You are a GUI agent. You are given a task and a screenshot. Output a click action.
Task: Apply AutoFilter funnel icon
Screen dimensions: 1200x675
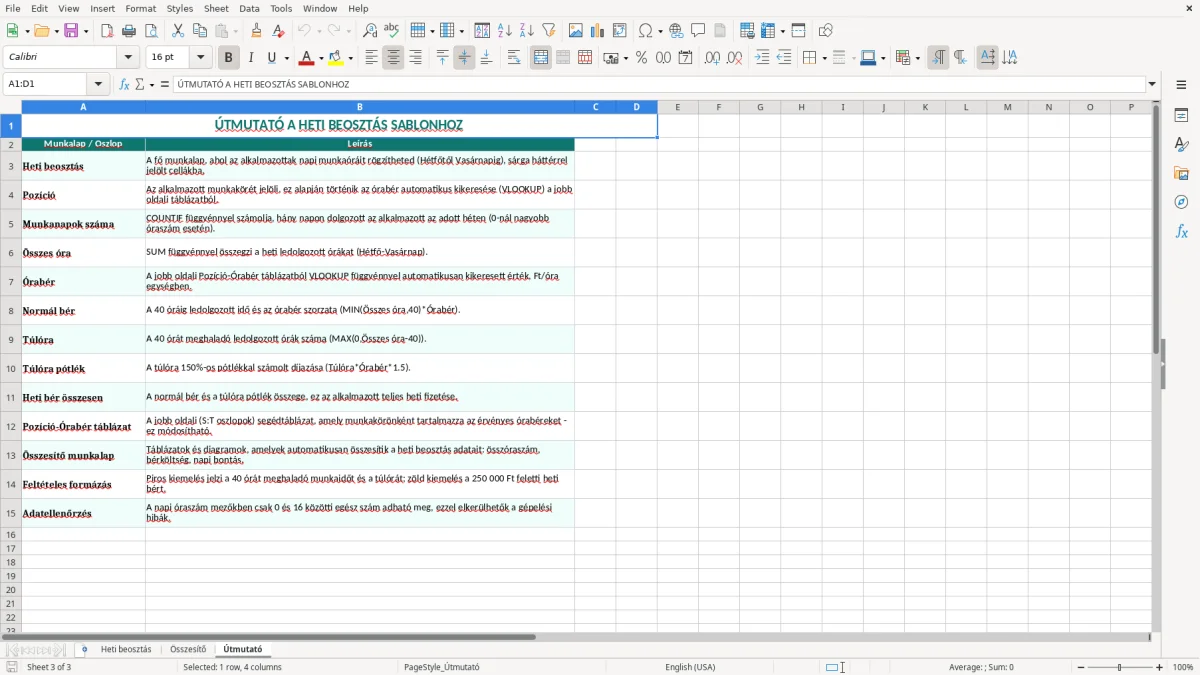pyautogui.click(x=549, y=31)
